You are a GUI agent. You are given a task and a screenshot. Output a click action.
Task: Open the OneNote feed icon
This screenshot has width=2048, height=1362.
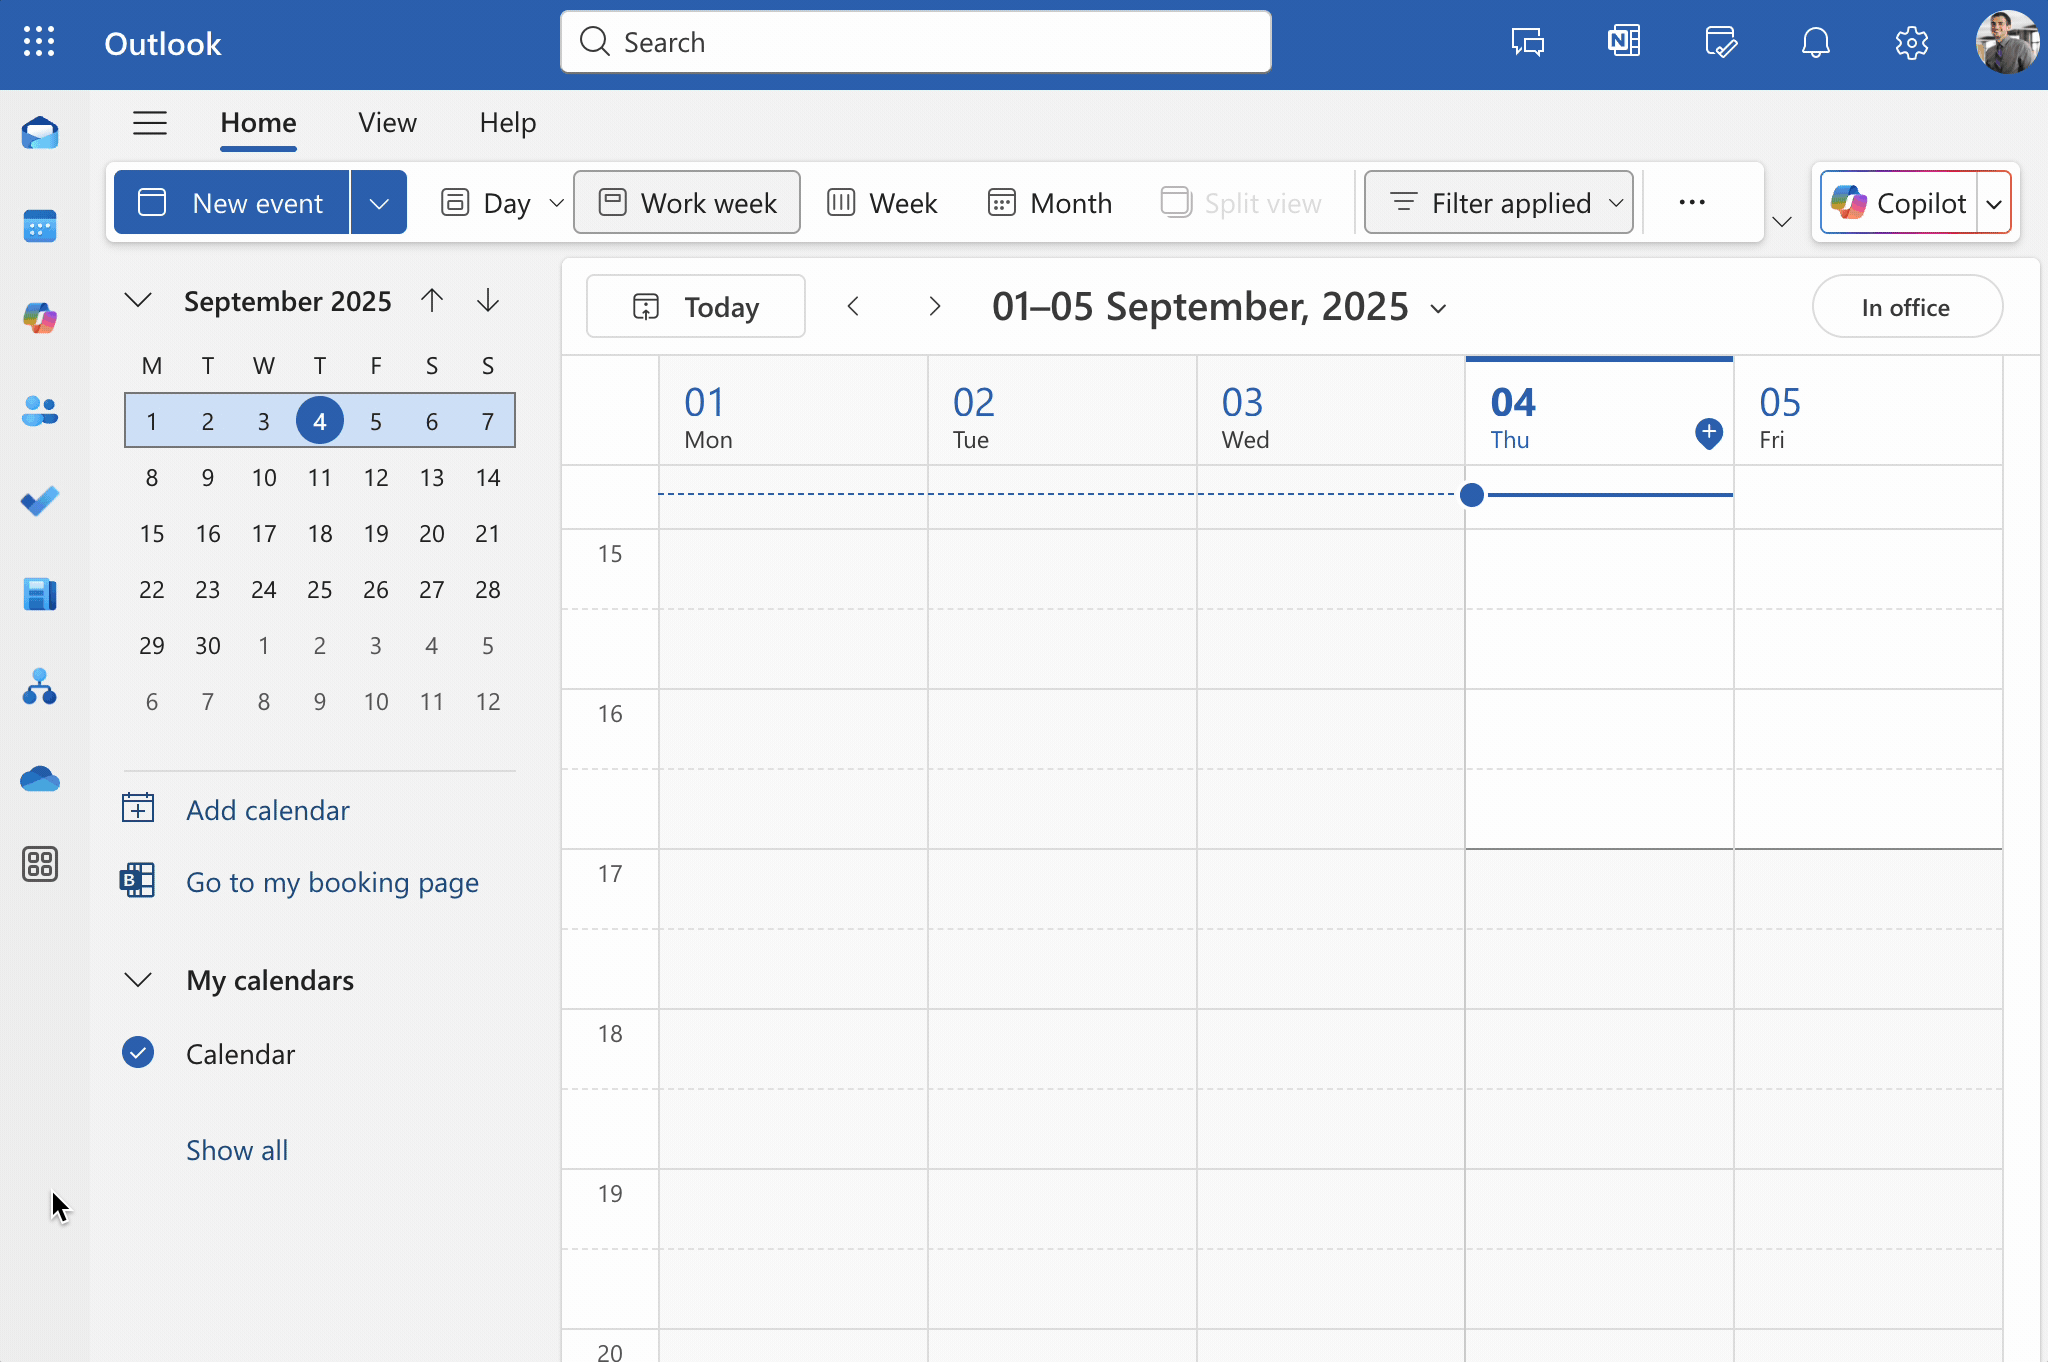tap(1623, 42)
